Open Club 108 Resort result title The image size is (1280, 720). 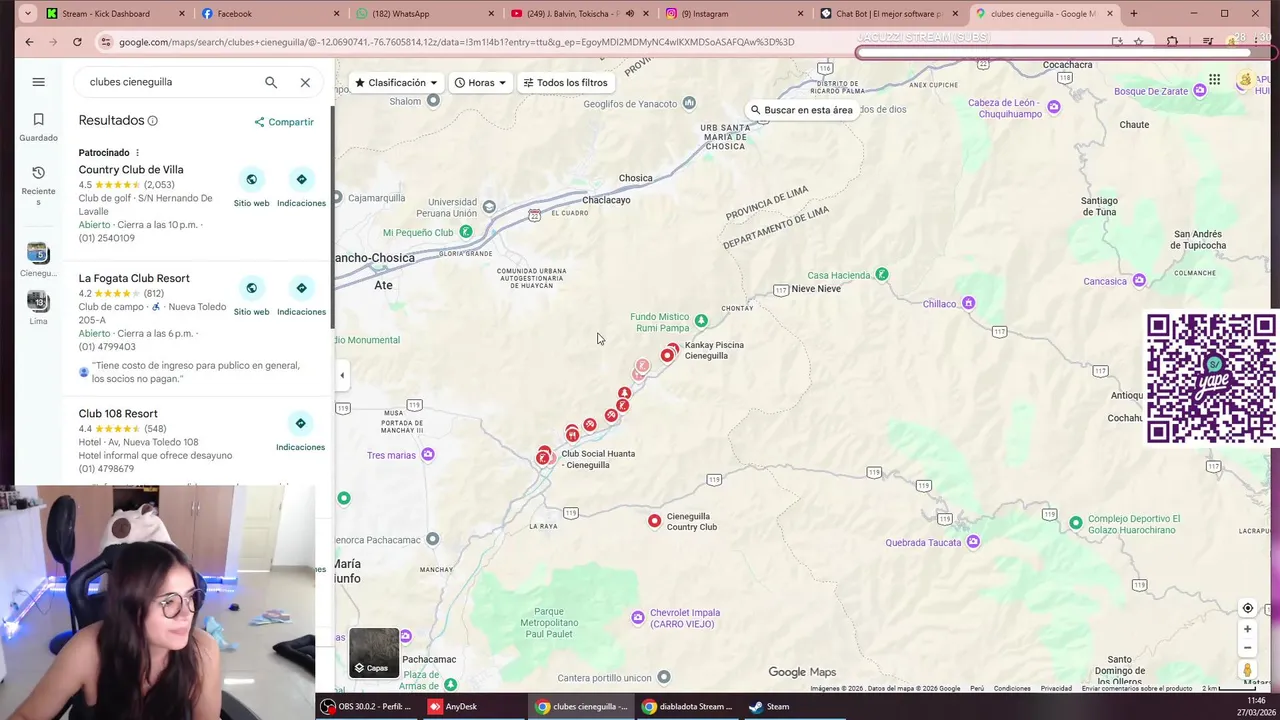118,413
